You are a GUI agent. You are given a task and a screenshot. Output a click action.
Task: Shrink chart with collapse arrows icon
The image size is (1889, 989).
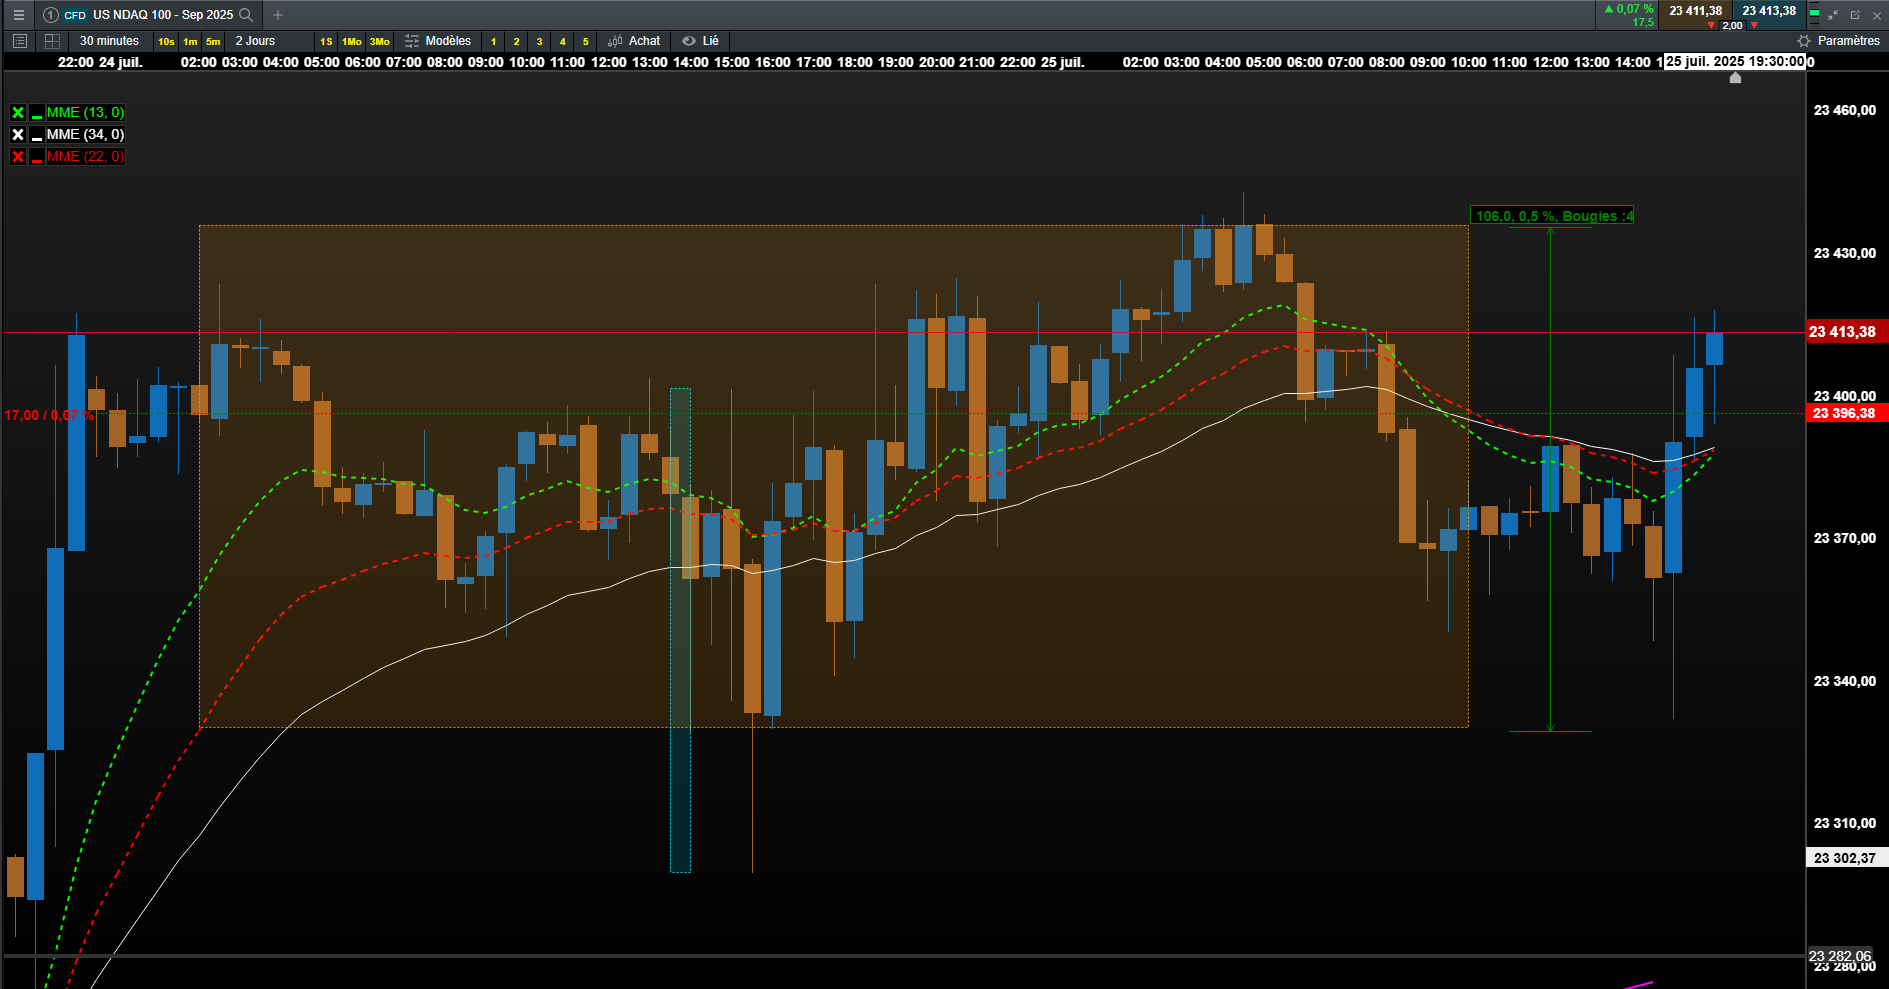click(1833, 15)
